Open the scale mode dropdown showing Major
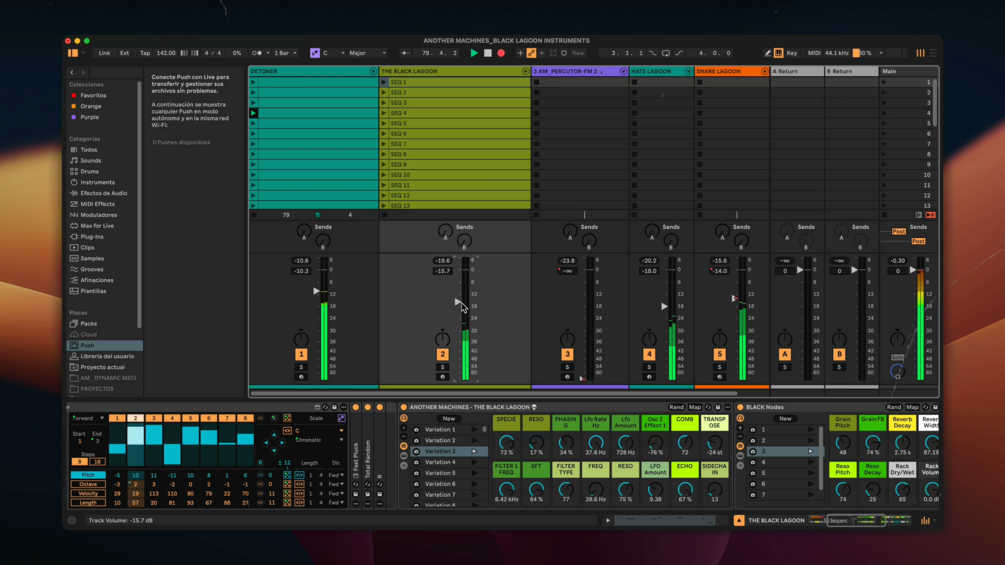The height and width of the screenshot is (565, 1005). point(367,53)
